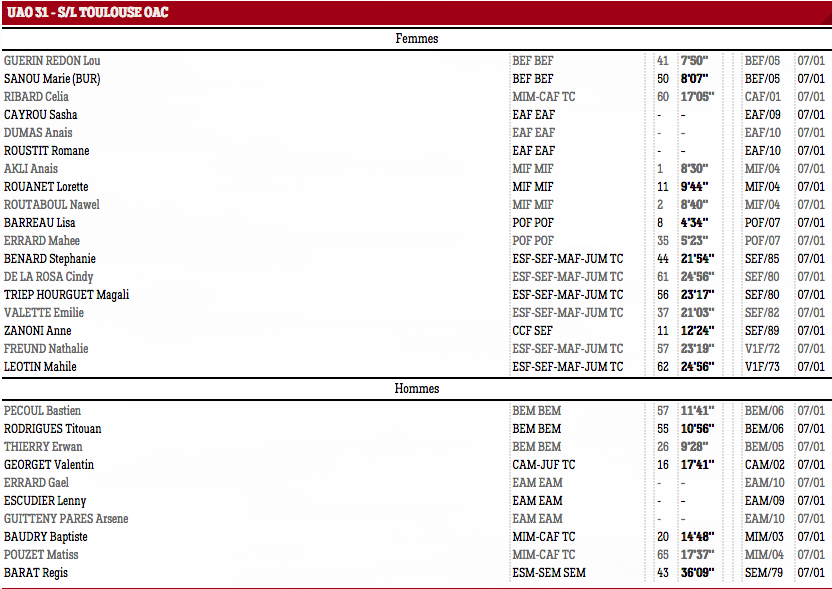832x589 pixels.
Task: Select LEOTIN Mahile's name
Action: click(40, 368)
